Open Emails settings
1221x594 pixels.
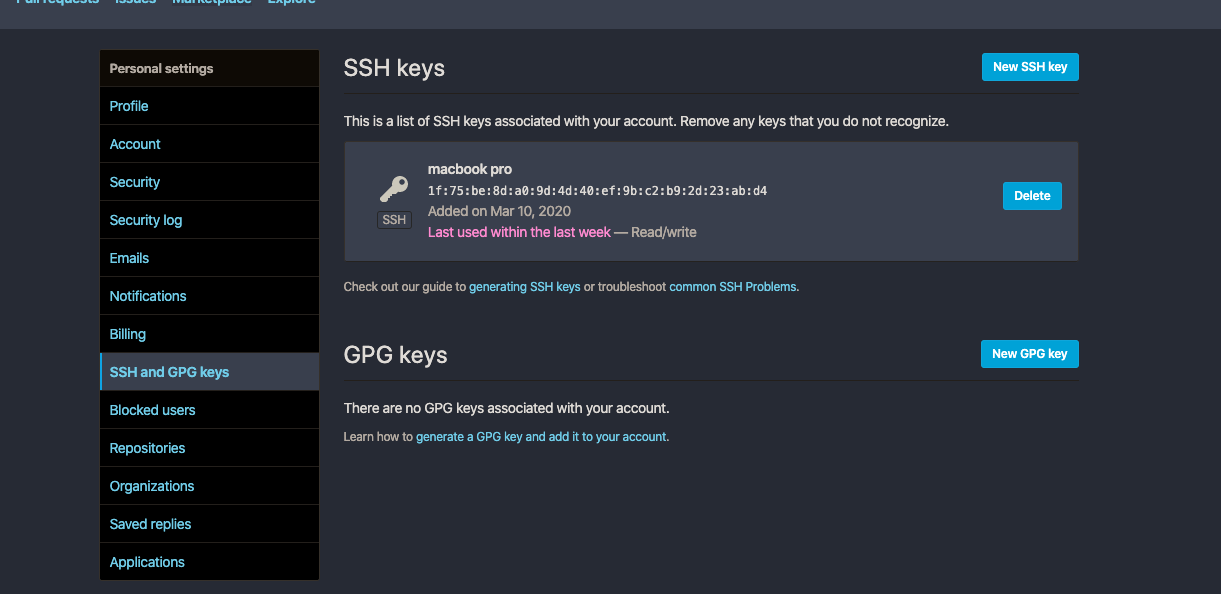pyautogui.click(x=129, y=258)
